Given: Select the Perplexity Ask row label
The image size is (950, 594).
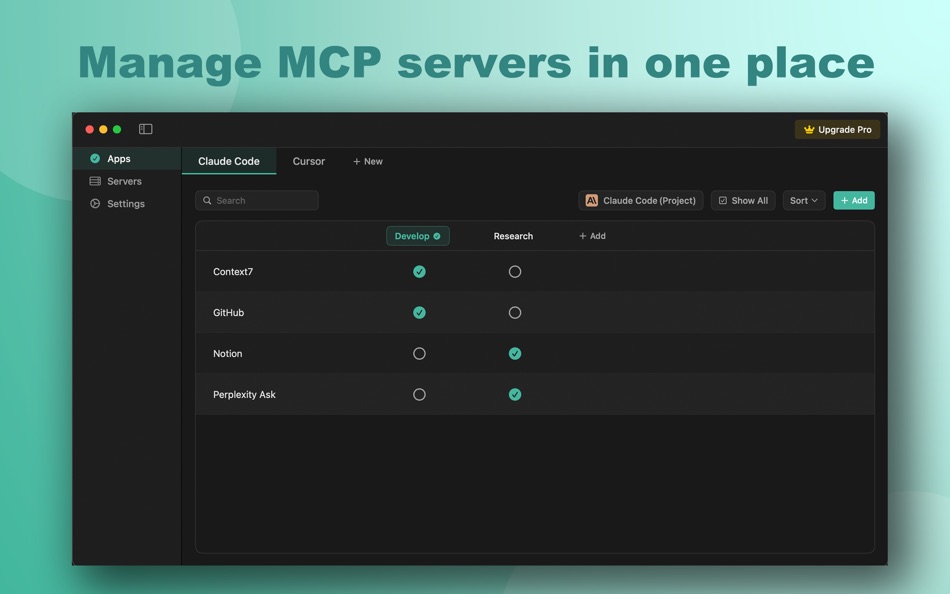Looking at the screenshot, I should pos(244,395).
